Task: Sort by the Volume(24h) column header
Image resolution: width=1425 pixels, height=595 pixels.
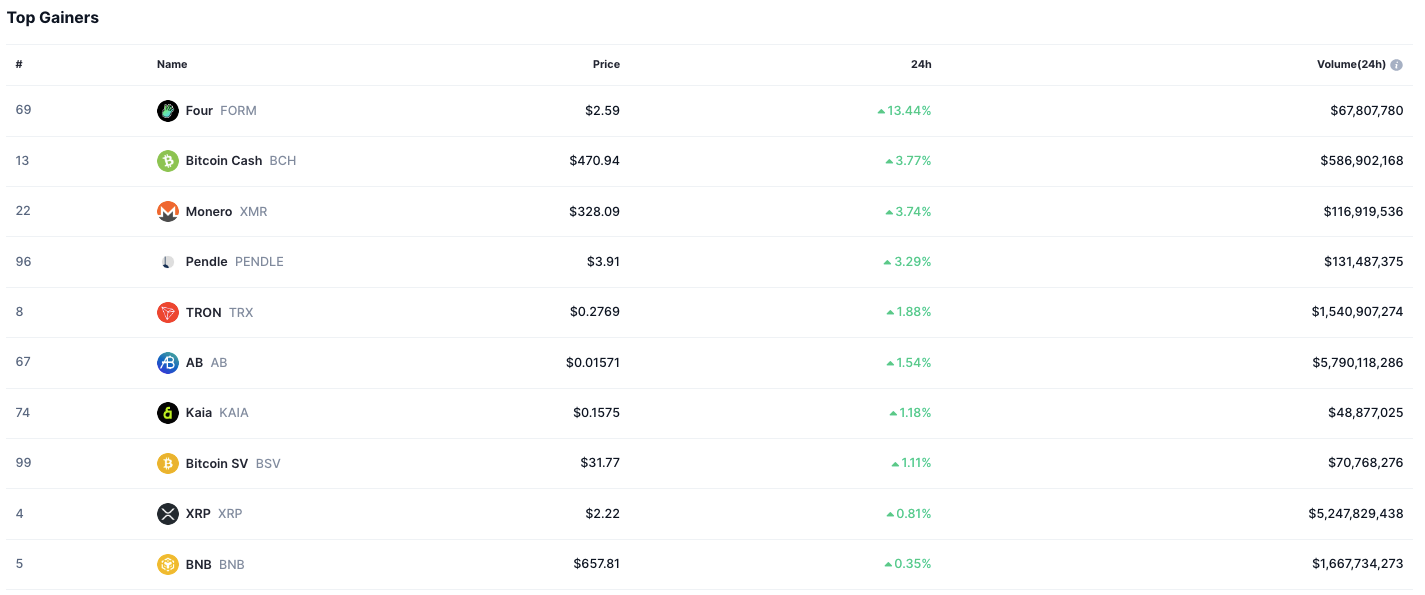Action: [1351, 65]
